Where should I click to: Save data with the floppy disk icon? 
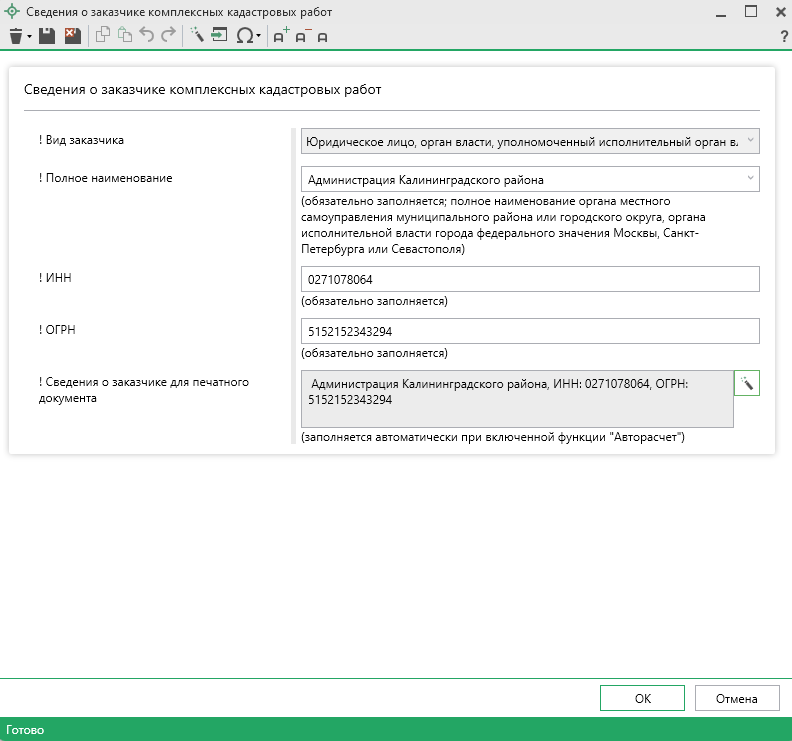(47, 36)
